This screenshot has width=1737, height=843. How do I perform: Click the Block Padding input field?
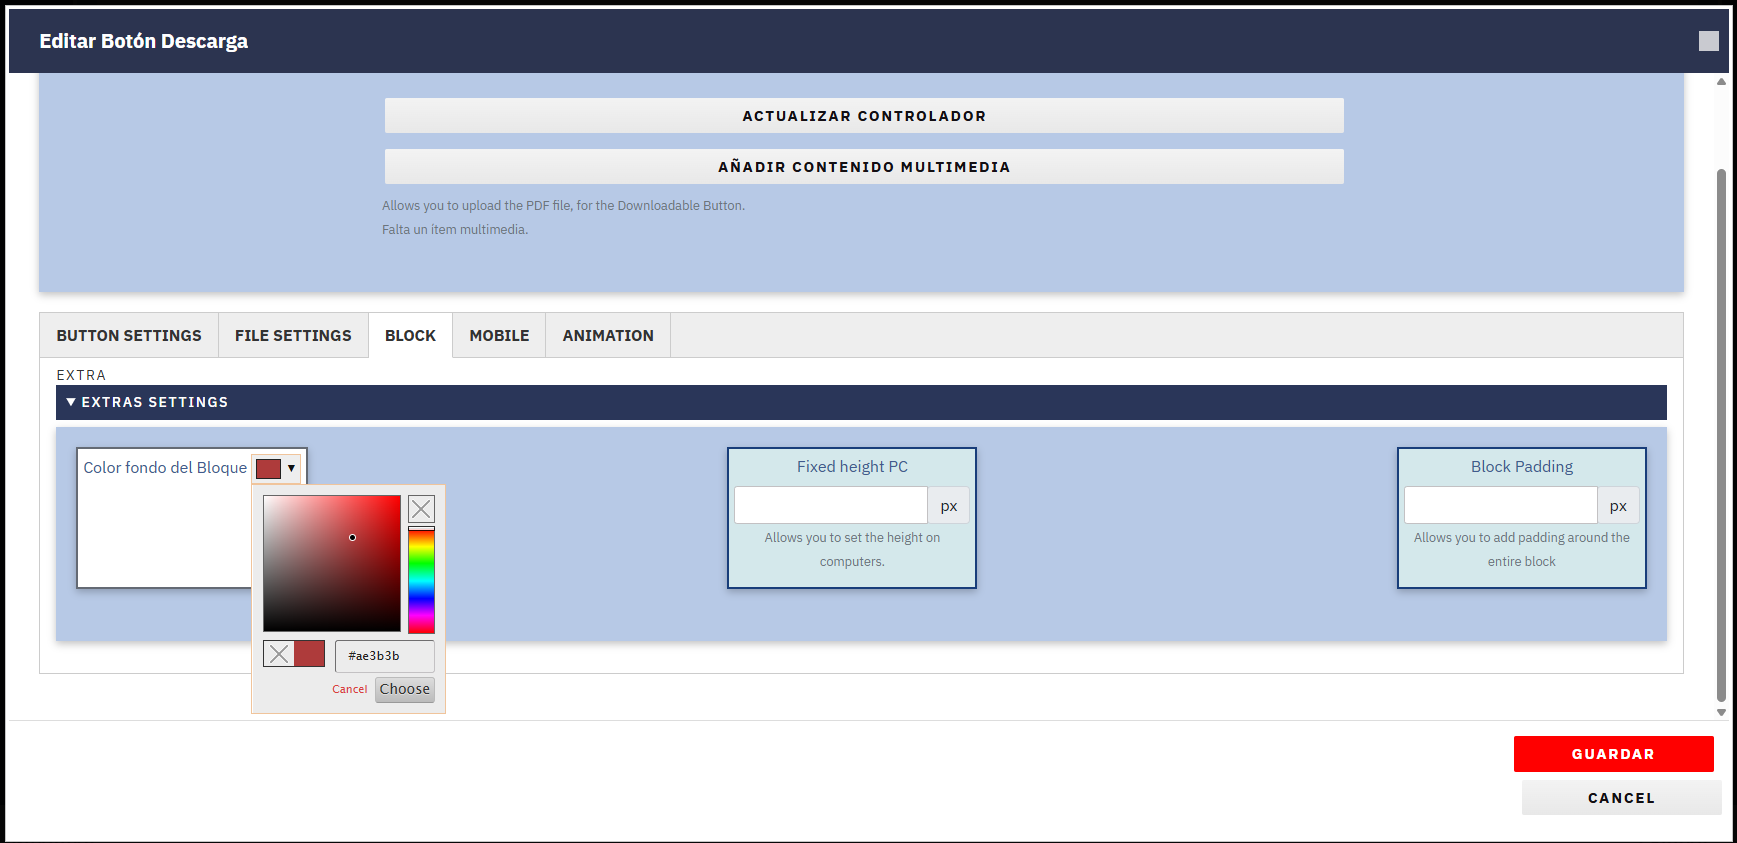coord(1501,505)
